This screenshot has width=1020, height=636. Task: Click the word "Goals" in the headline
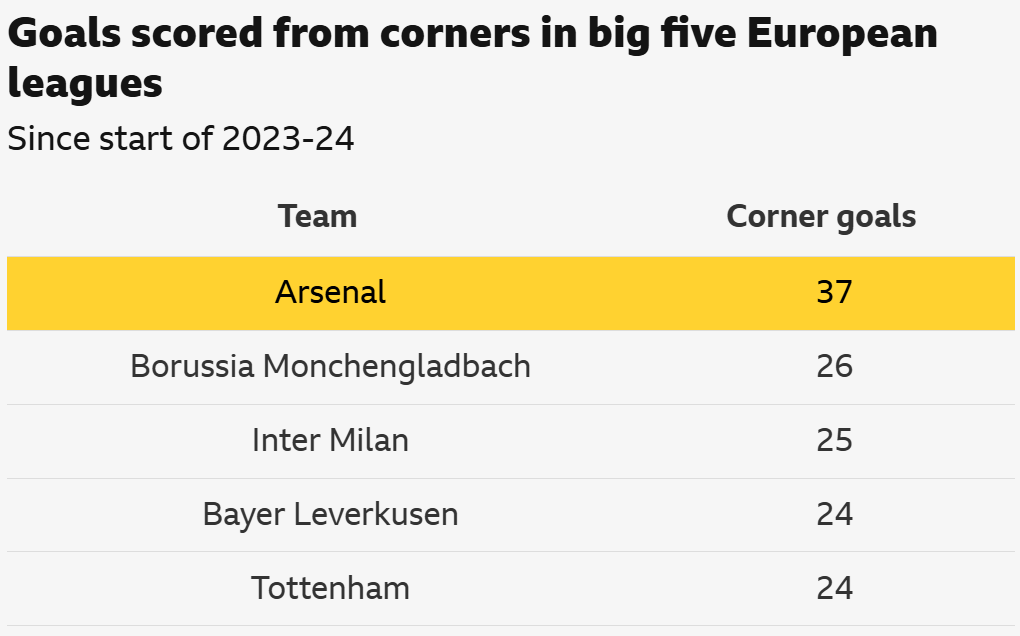point(64,35)
